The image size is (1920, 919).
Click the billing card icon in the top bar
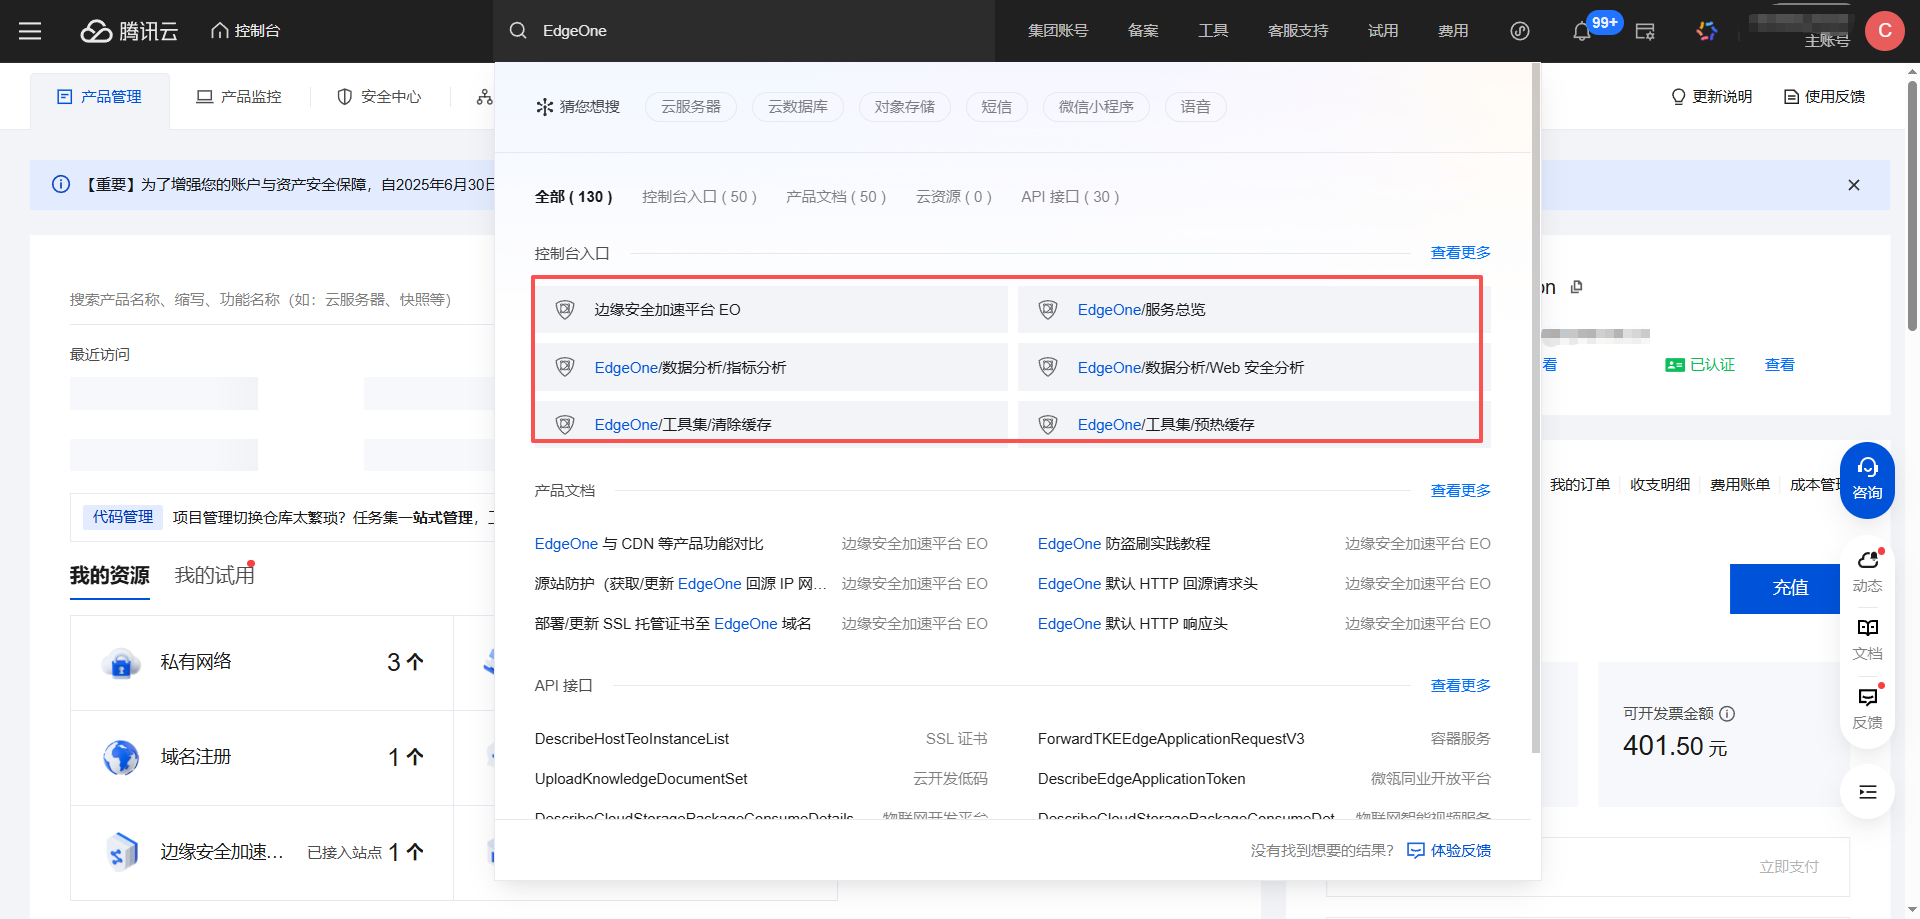click(1645, 31)
